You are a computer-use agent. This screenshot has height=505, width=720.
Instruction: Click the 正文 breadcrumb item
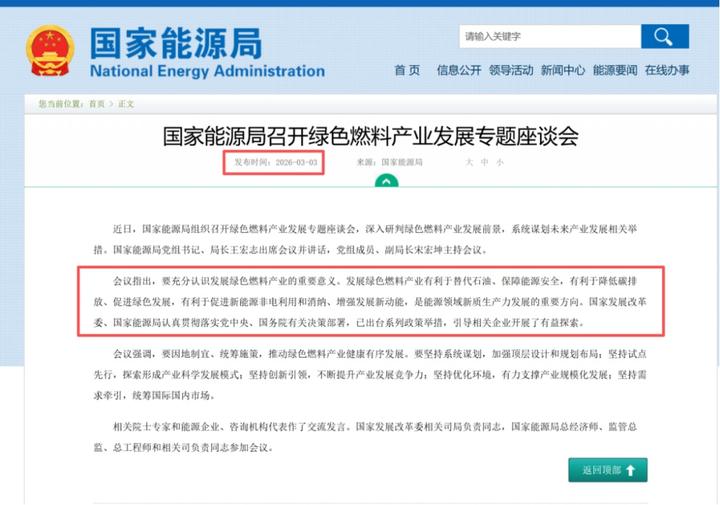(x=126, y=103)
